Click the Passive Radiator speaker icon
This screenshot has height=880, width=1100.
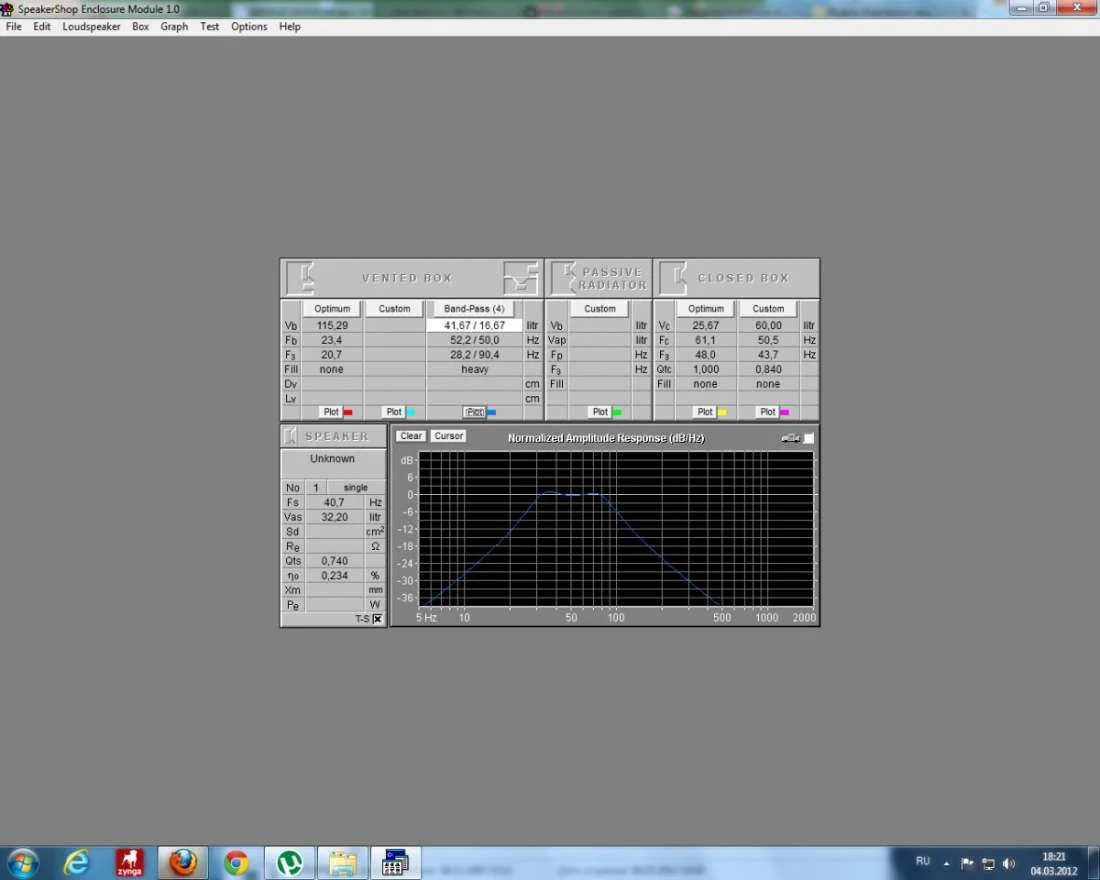tap(563, 278)
